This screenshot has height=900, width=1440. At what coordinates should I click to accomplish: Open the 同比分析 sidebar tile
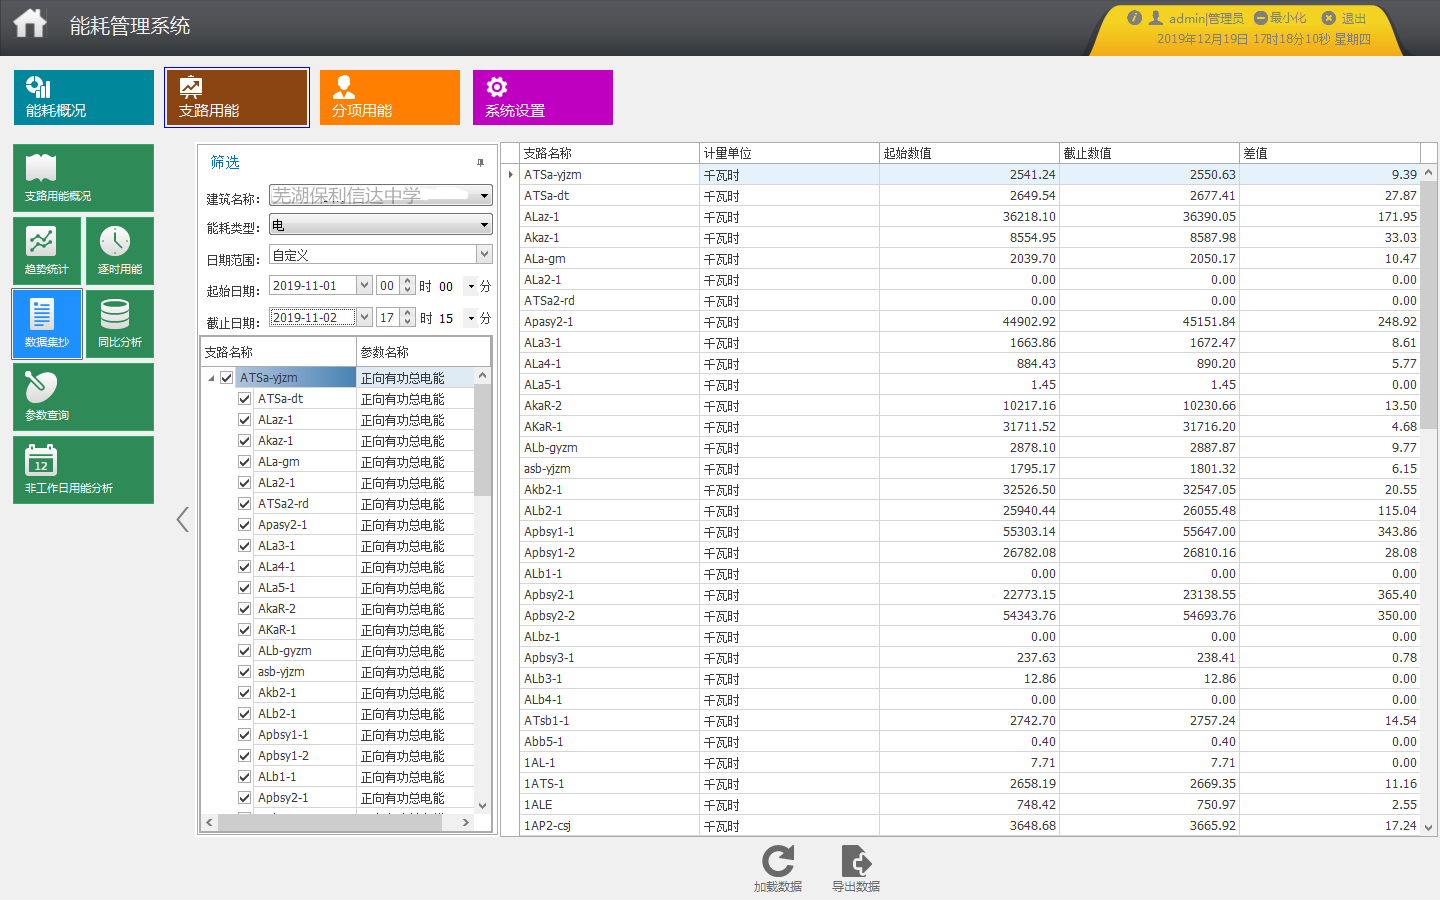[120, 324]
